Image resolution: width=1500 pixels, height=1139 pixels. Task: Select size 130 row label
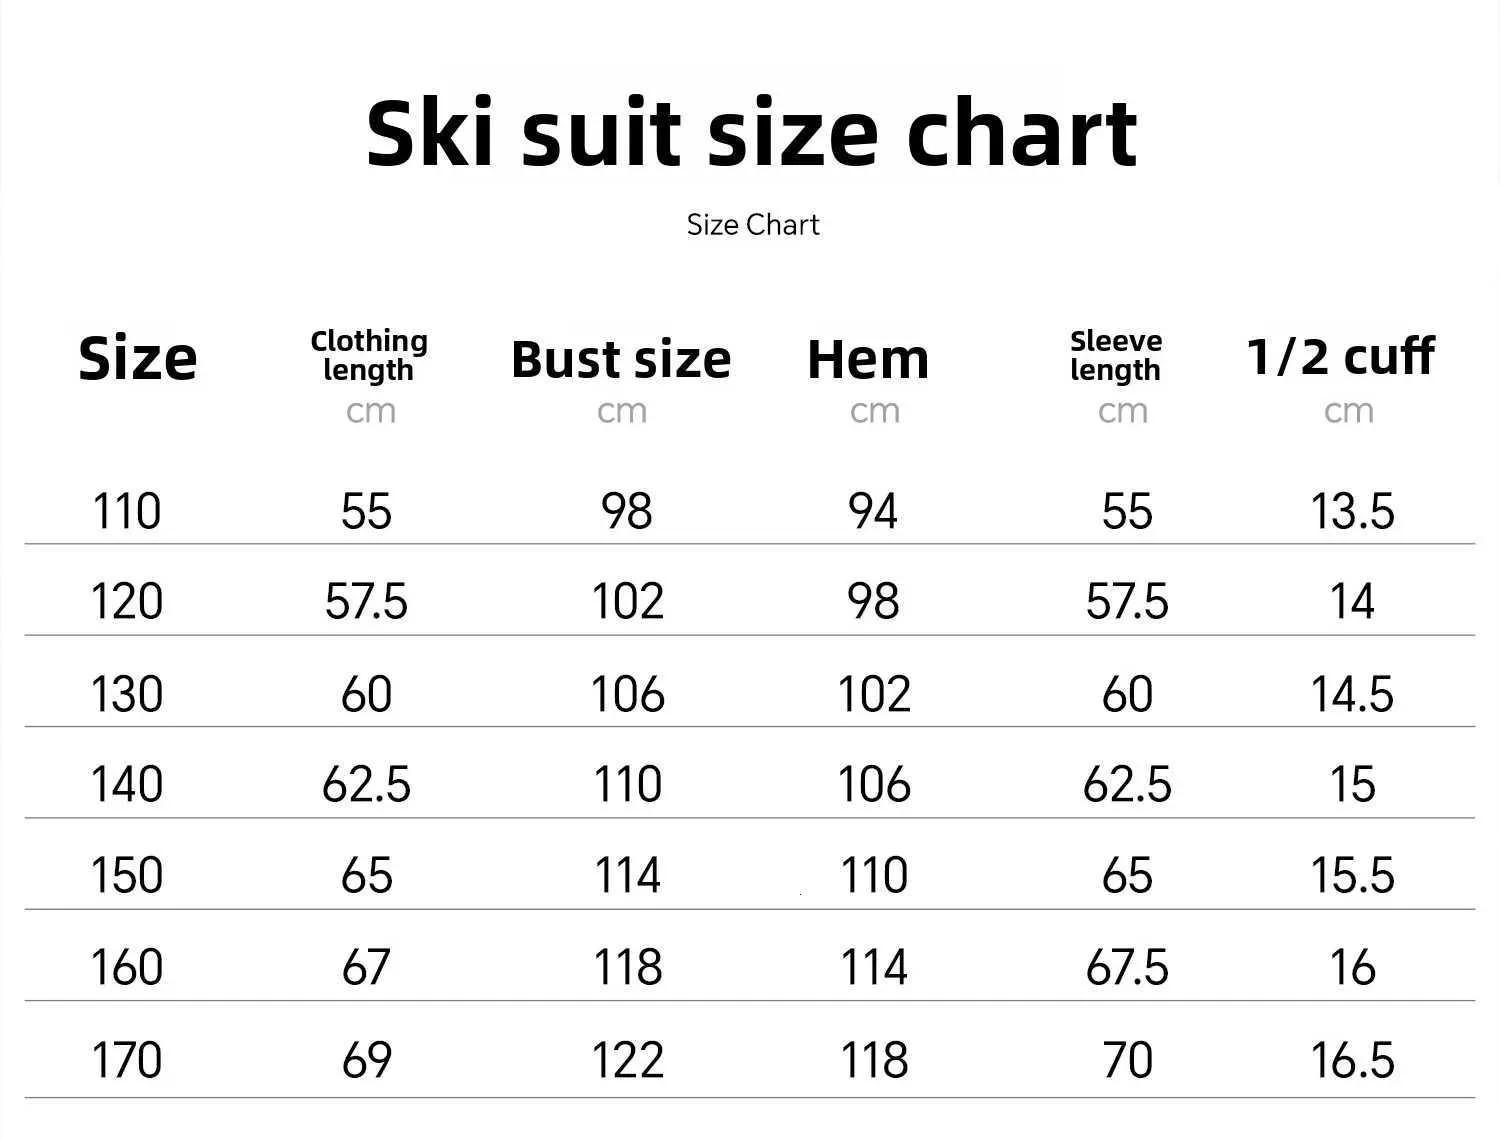pyautogui.click(x=126, y=694)
